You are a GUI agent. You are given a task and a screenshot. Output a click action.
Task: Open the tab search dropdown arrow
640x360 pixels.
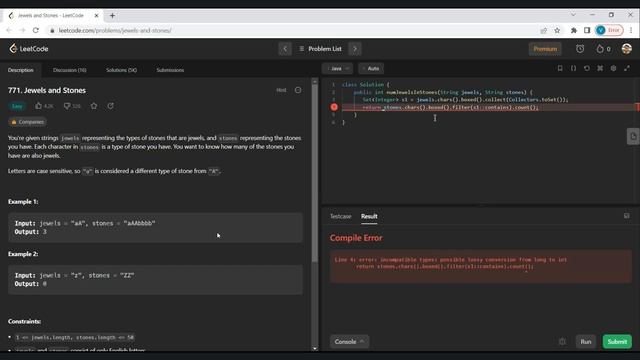pyautogui.click(x=573, y=15)
